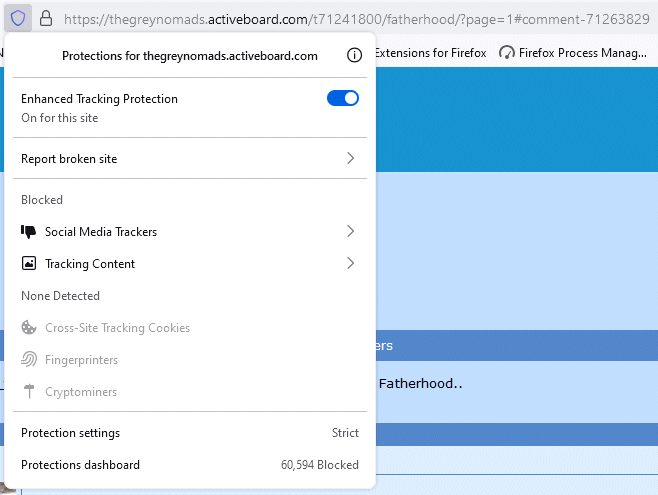Turn off Enhanced Tracking Protection switch
This screenshot has width=658, height=495.
point(342,98)
